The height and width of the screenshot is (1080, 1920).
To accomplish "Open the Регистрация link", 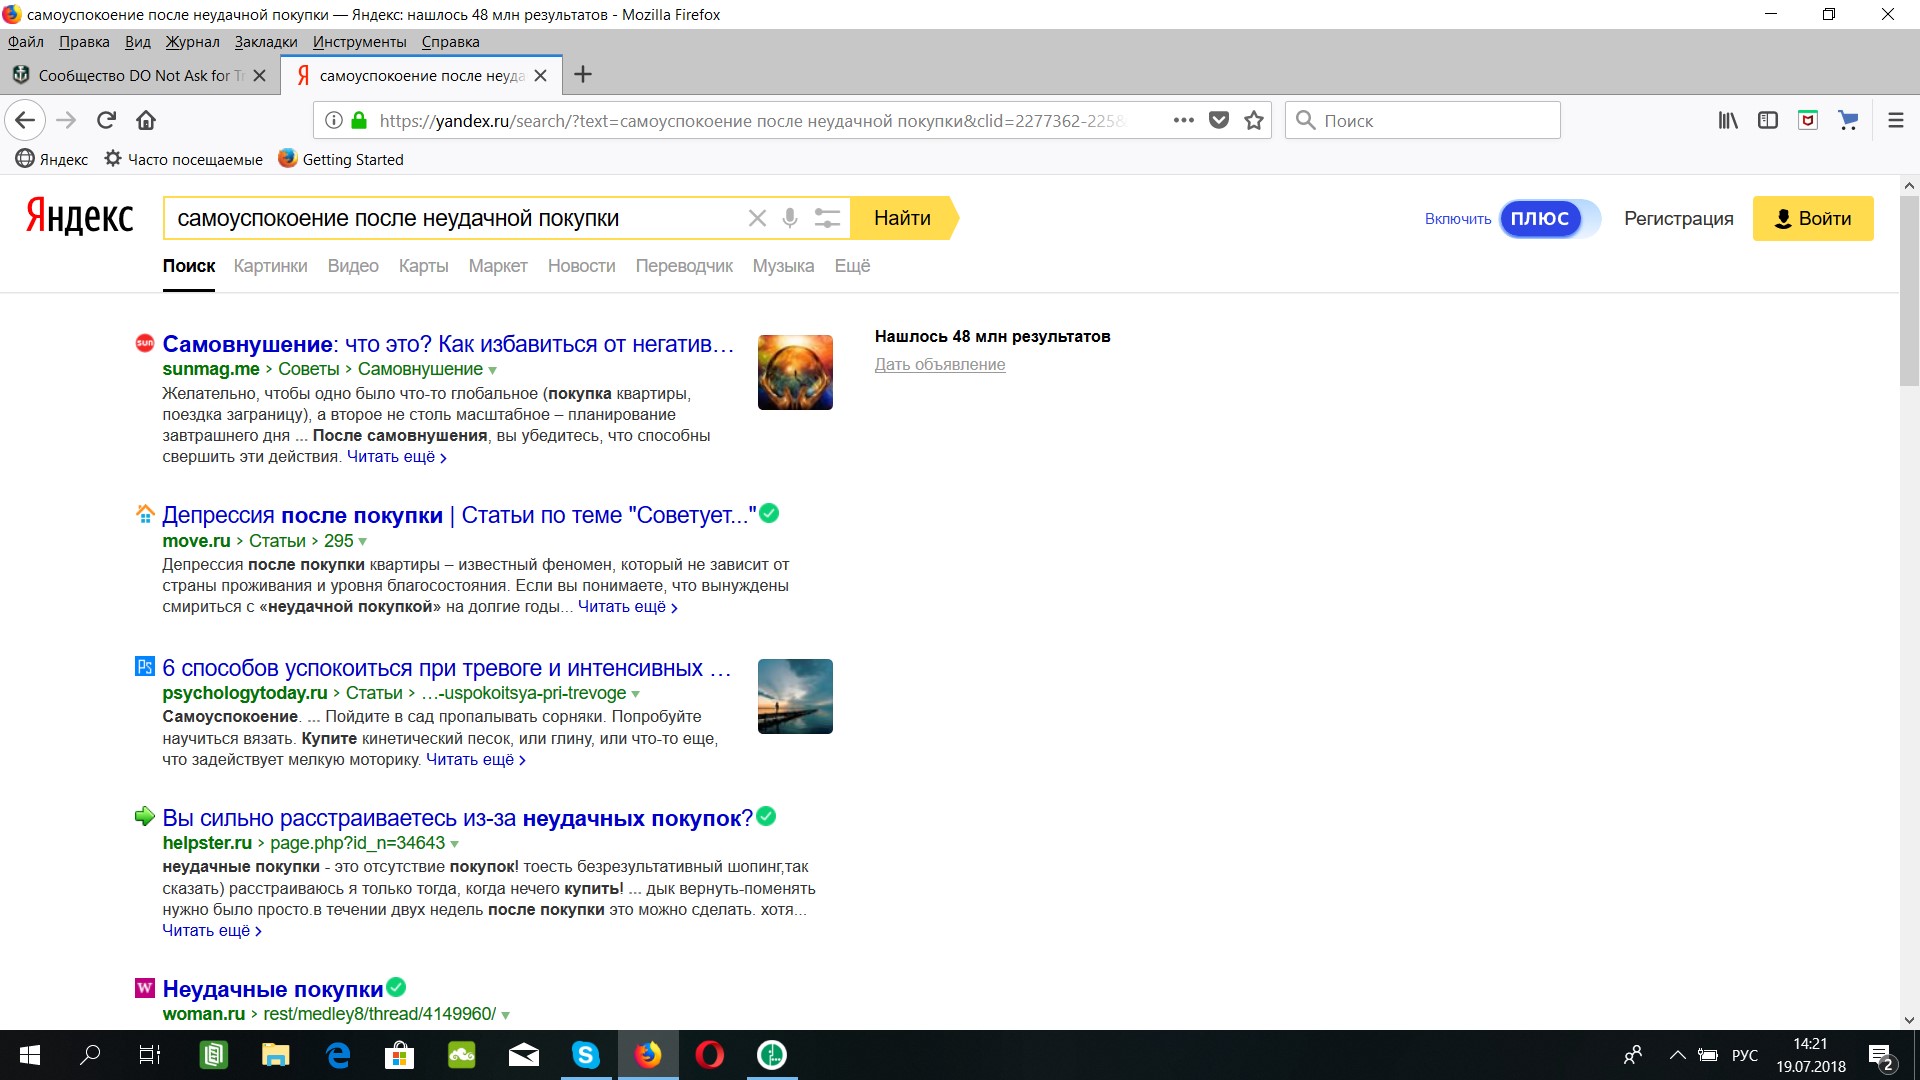I will point(1678,218).
